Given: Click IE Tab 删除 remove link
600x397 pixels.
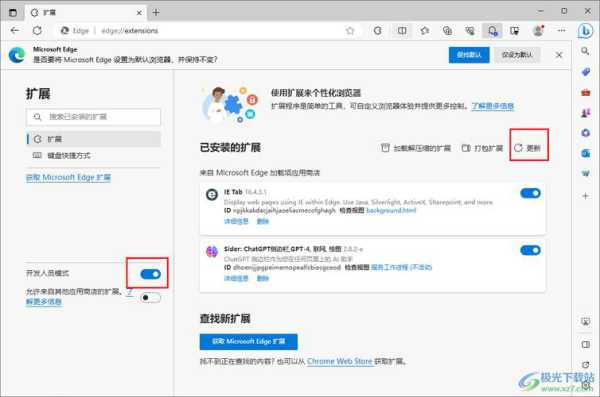Looking at the screenshot, I should tap(262, 221).
